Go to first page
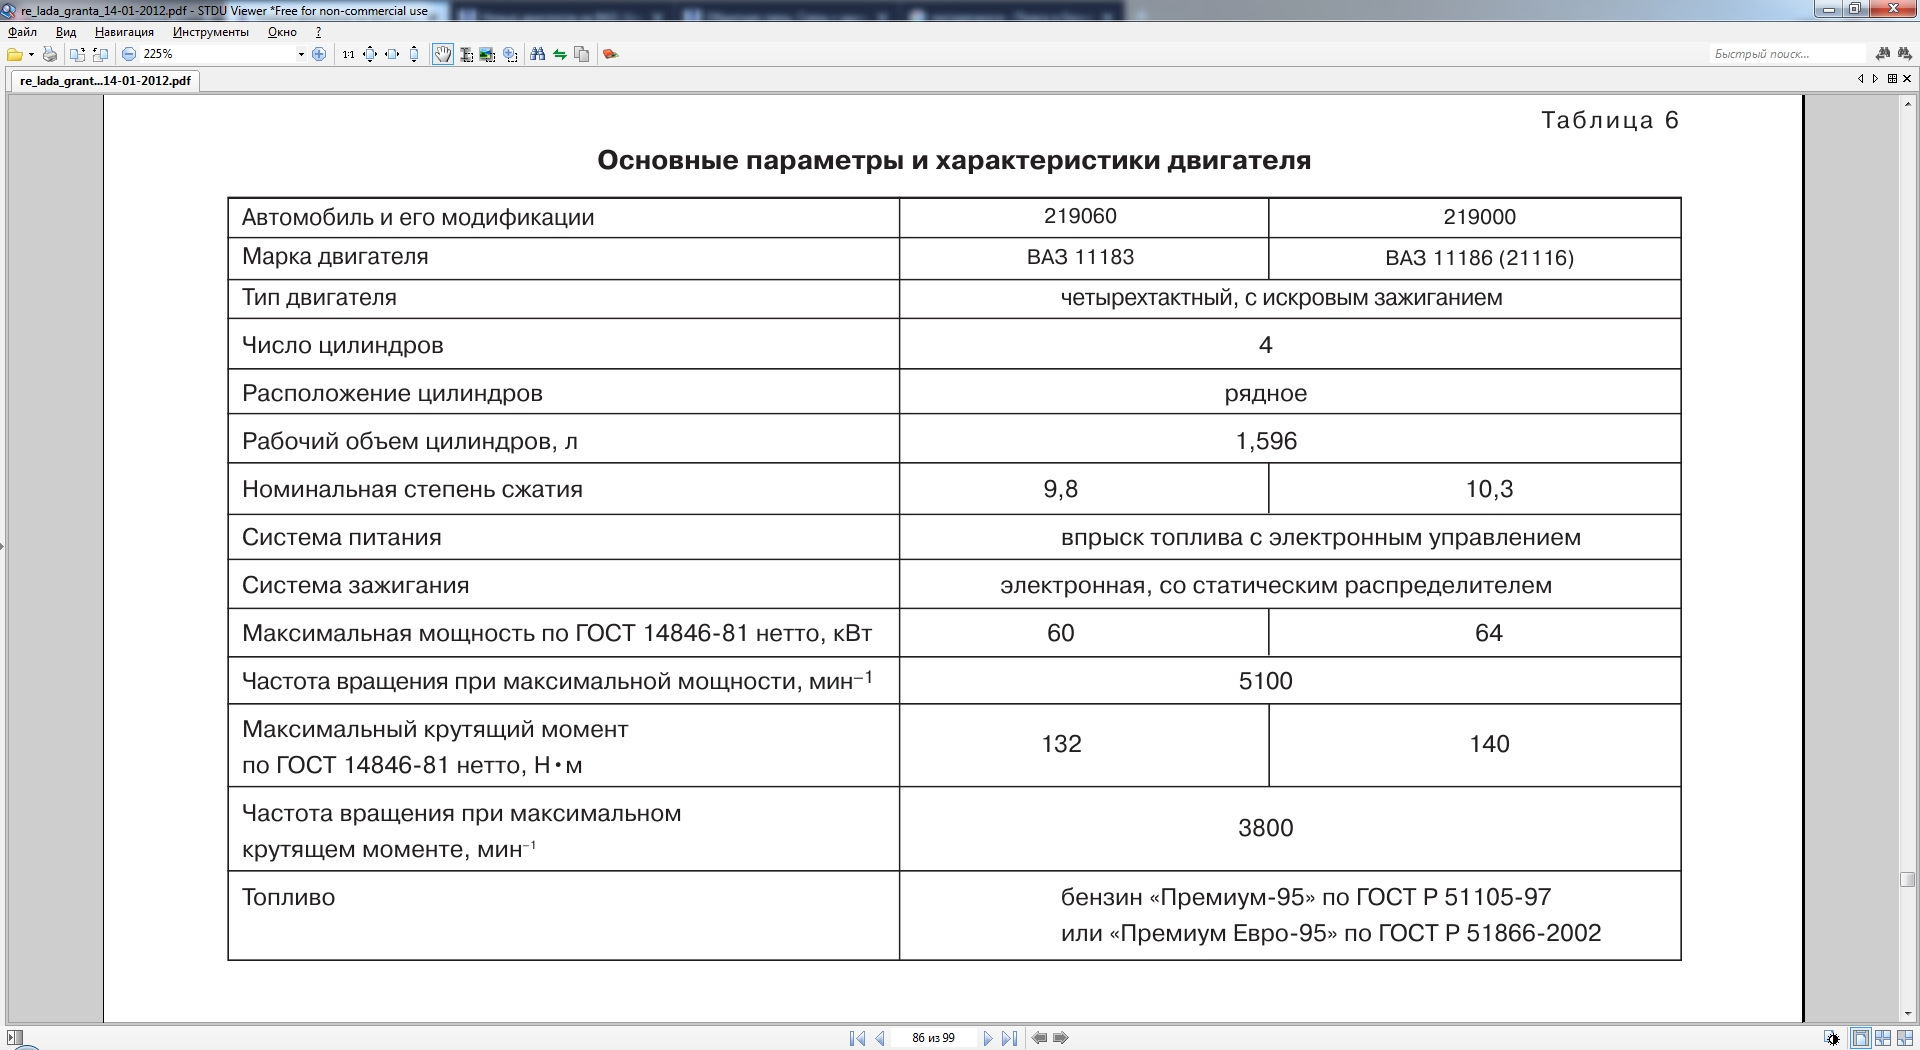Viewport: 1920px width, 1050px height. click(x=857, y=1038)
